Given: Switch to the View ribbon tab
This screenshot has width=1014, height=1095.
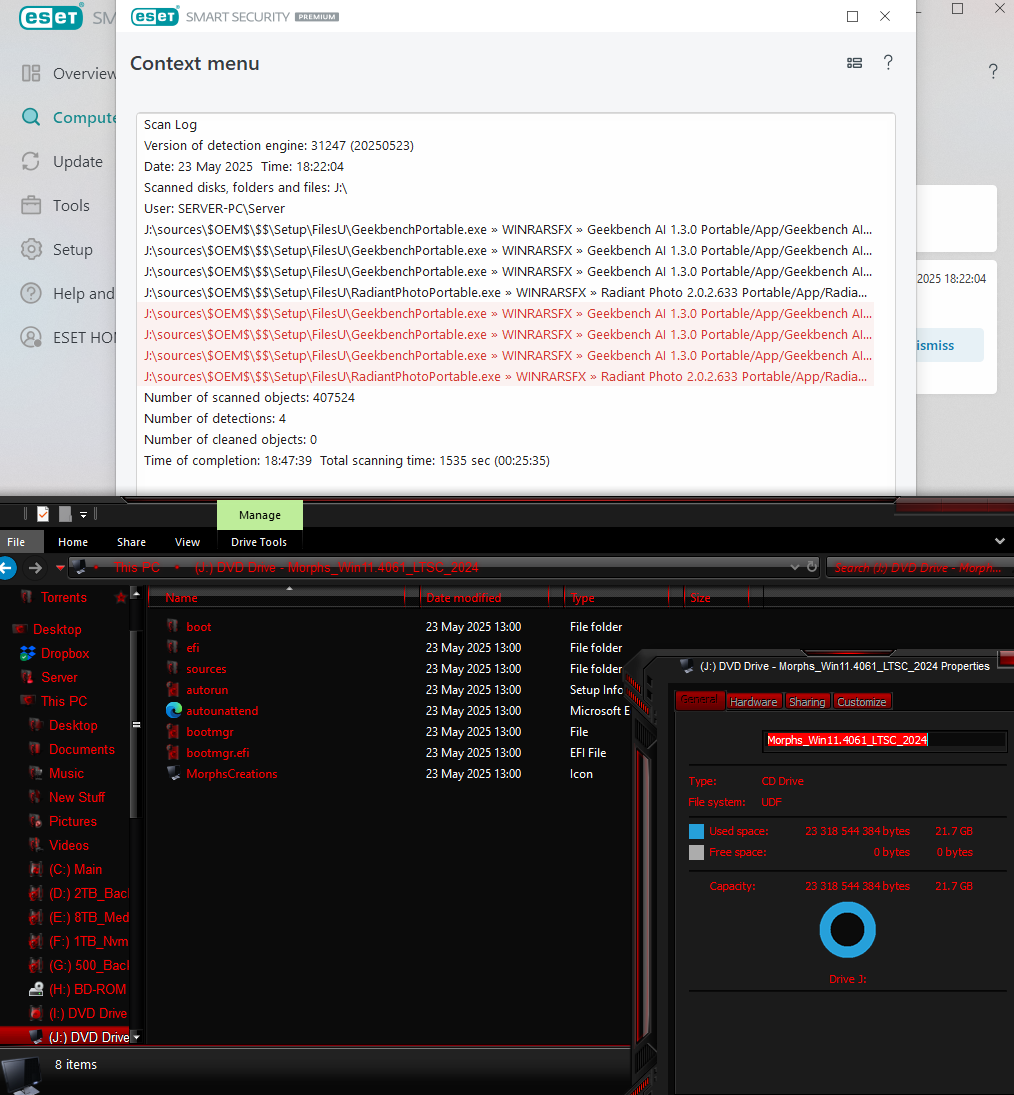Looking at the screenshot, I should tap(187, 542).
